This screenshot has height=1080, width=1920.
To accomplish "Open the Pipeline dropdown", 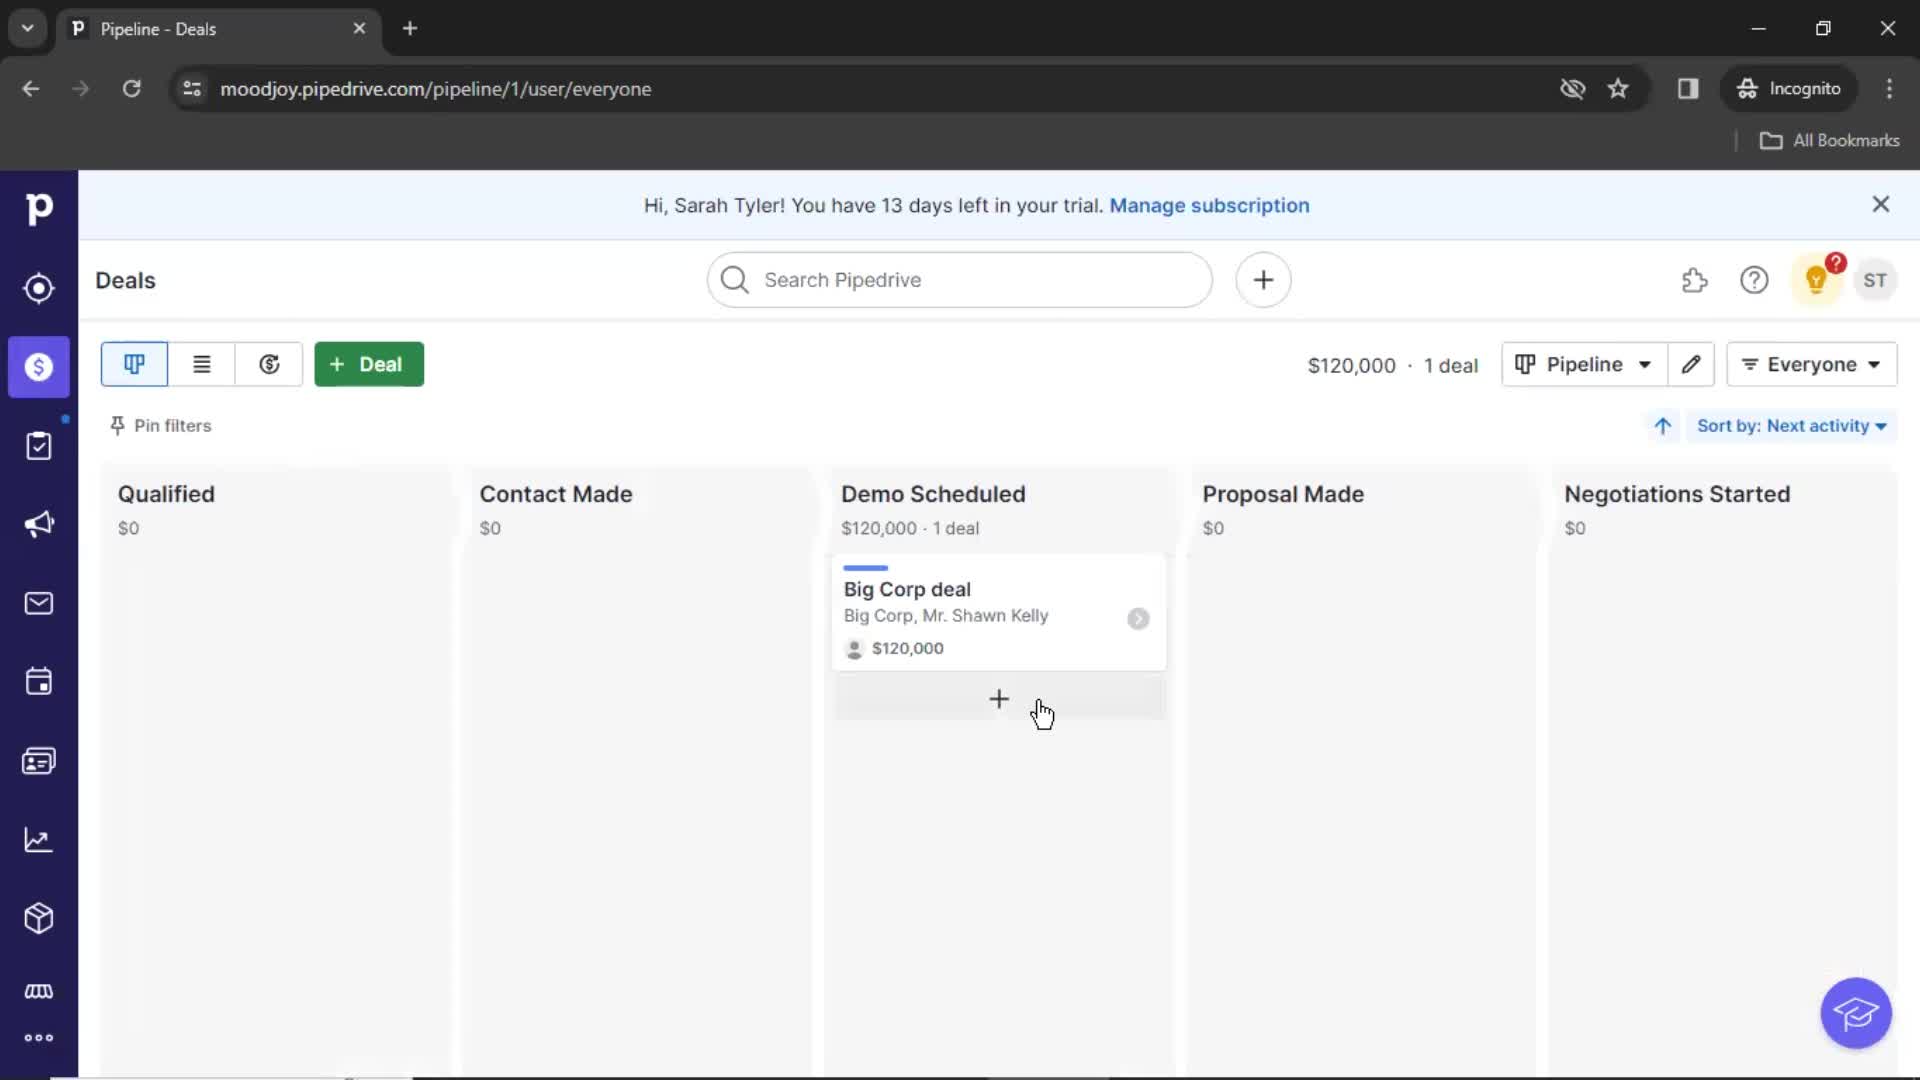I will tap(1584, 364).
